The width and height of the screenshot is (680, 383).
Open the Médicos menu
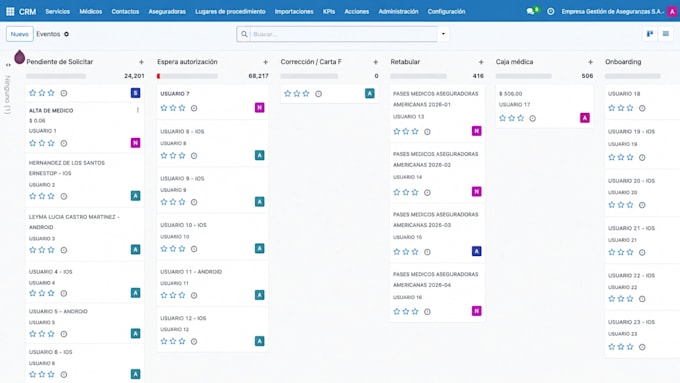click(91, 12)
